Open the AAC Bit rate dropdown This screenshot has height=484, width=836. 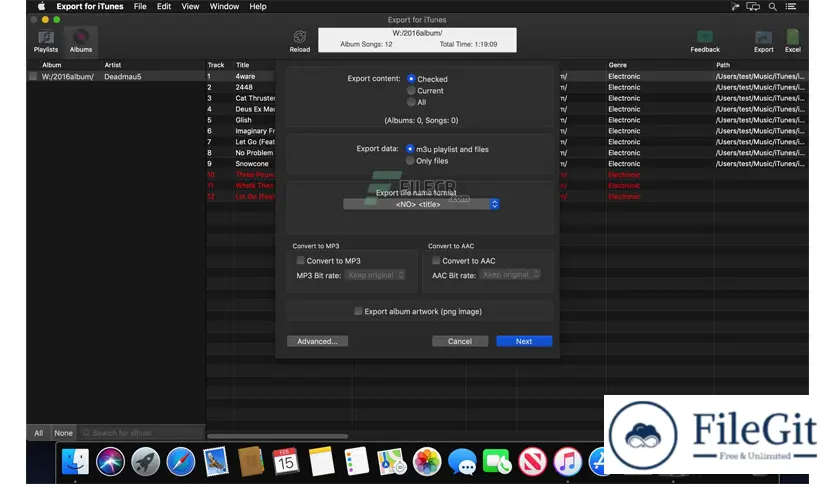point(510,275)
